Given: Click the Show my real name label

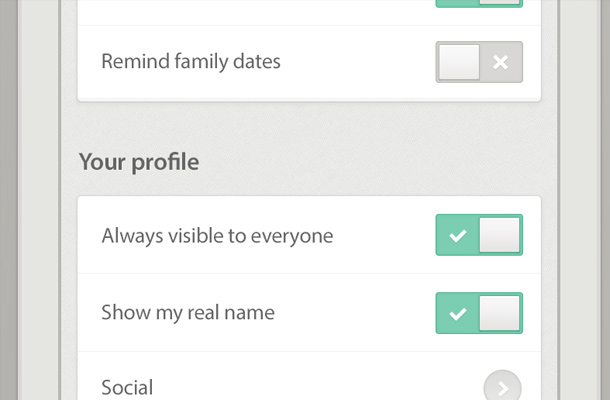Looking at the screenshot, I should tap(188, 314).
